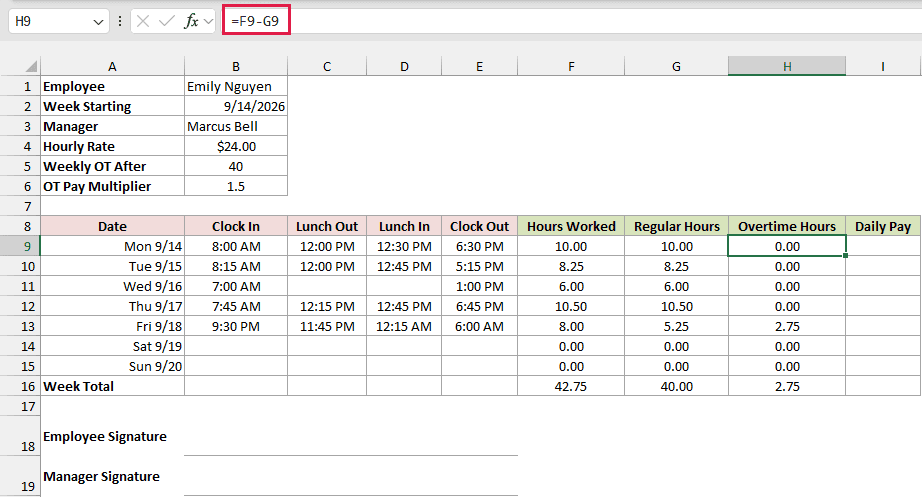Image resolution: width=922 pixels, height=497 pixels.
Task: Click the Hours Worked header cell
Action: tap(571, 226)
